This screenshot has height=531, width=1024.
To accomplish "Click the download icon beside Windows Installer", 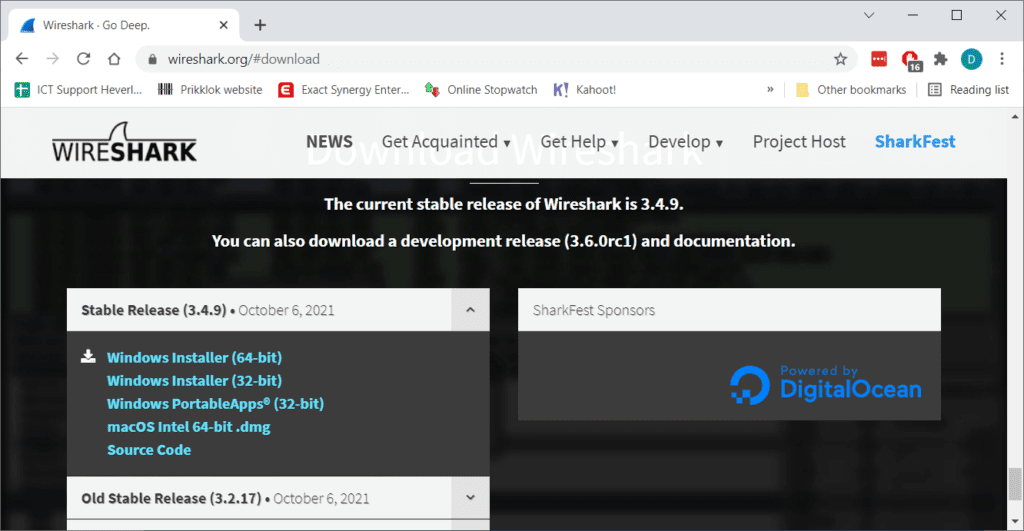I will [x=88, y=357].
